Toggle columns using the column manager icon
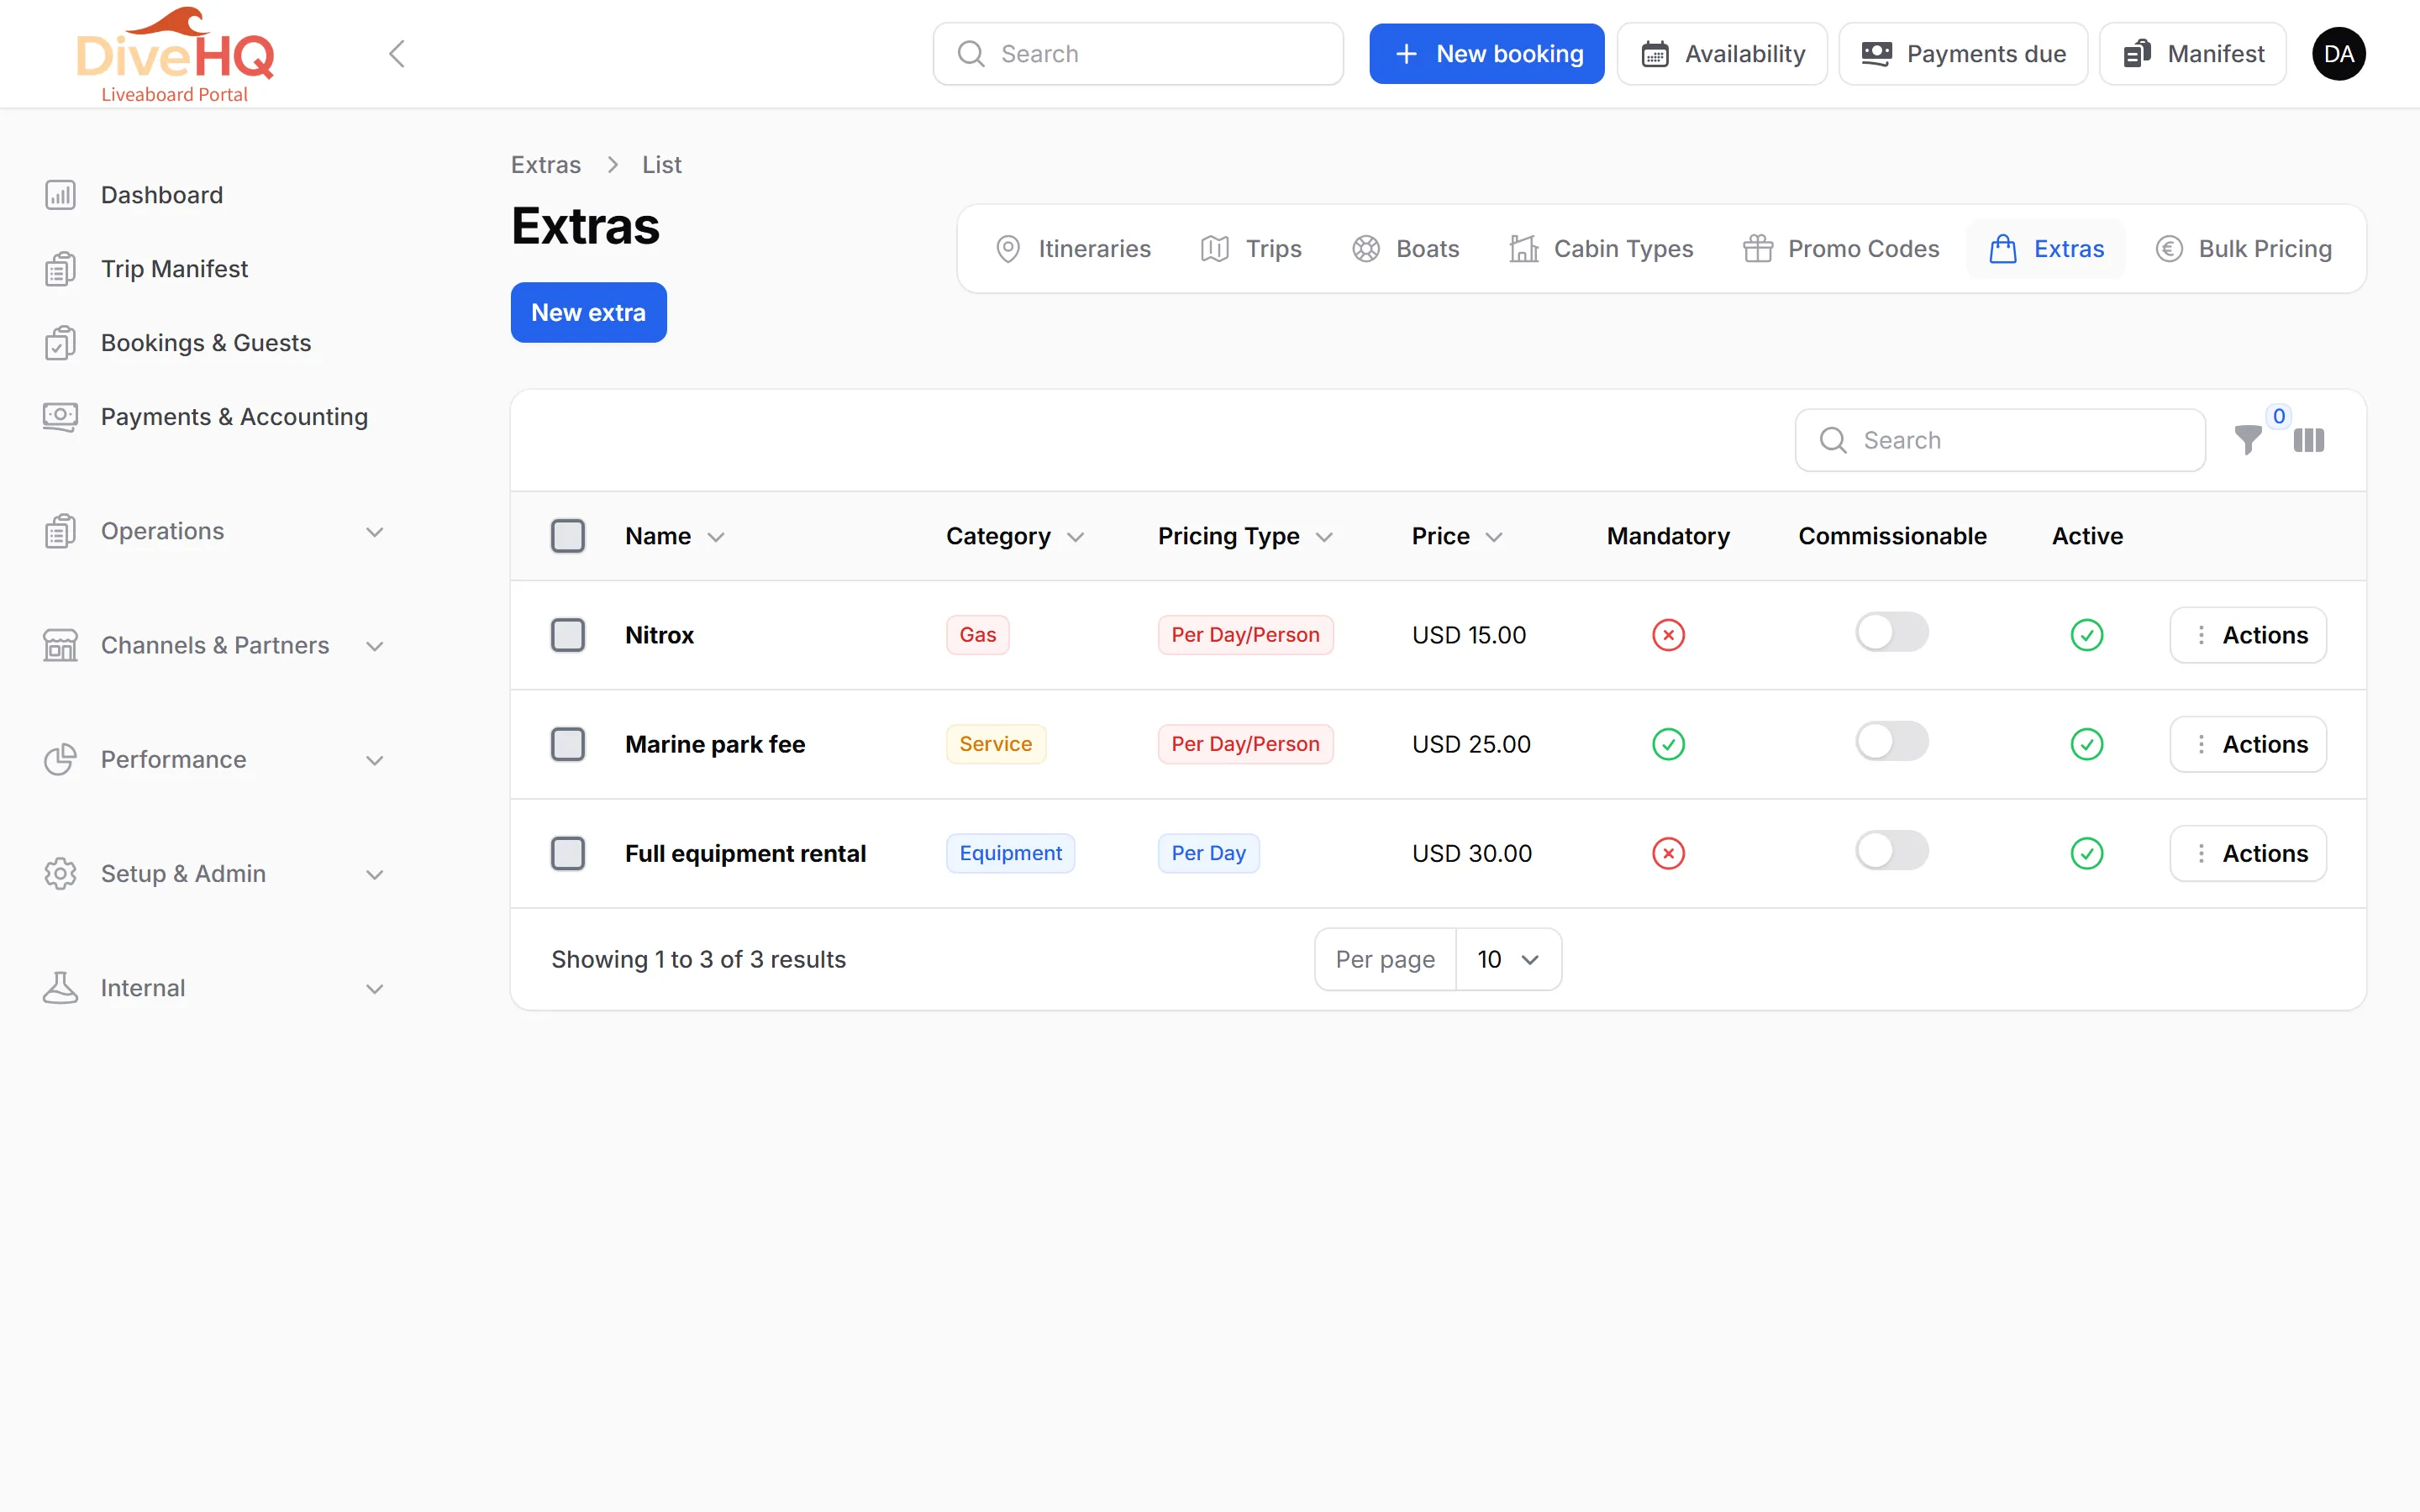This screenshot has height=1512, width=2420. 2308,440
